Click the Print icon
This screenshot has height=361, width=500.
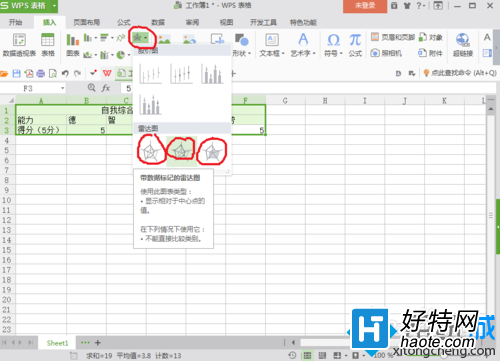point(41,73)
